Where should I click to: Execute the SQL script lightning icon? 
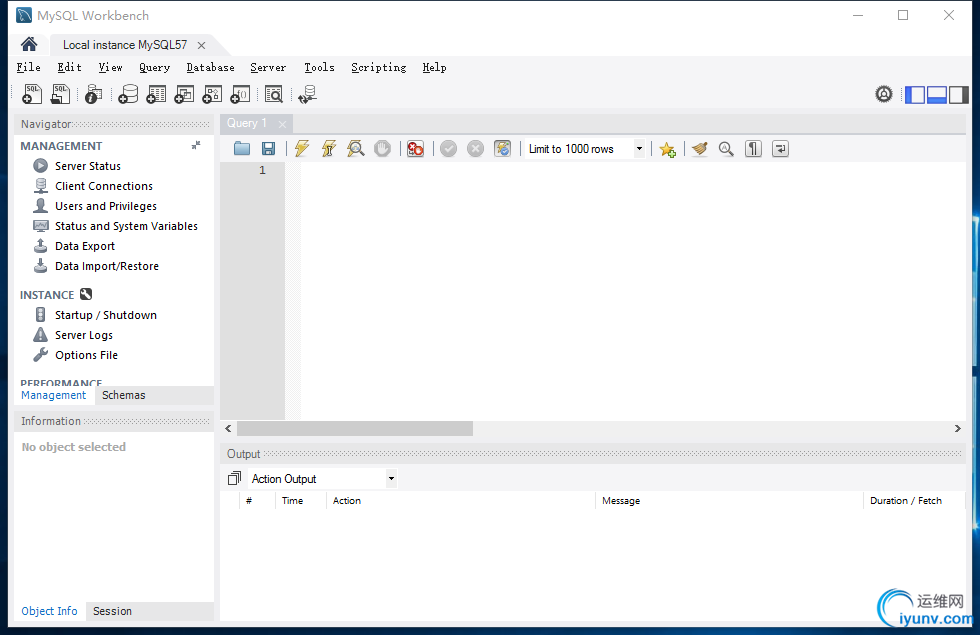pyautogui.click(x=302, y=149)
